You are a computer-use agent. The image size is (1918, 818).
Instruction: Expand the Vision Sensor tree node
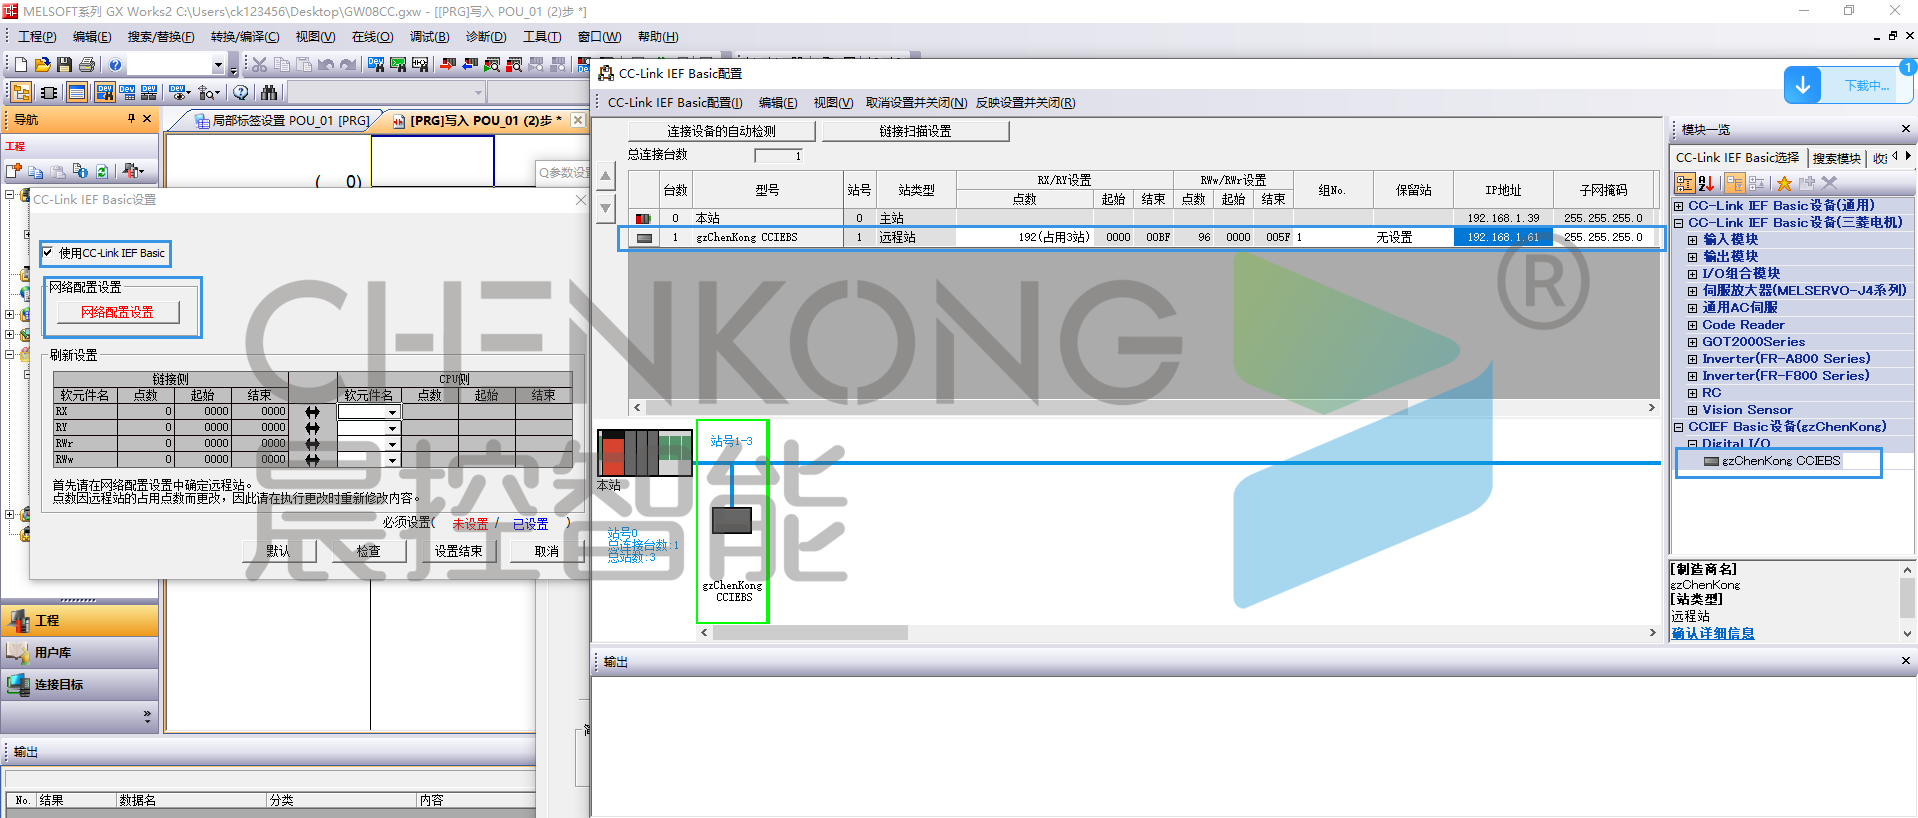[1693, 410]
